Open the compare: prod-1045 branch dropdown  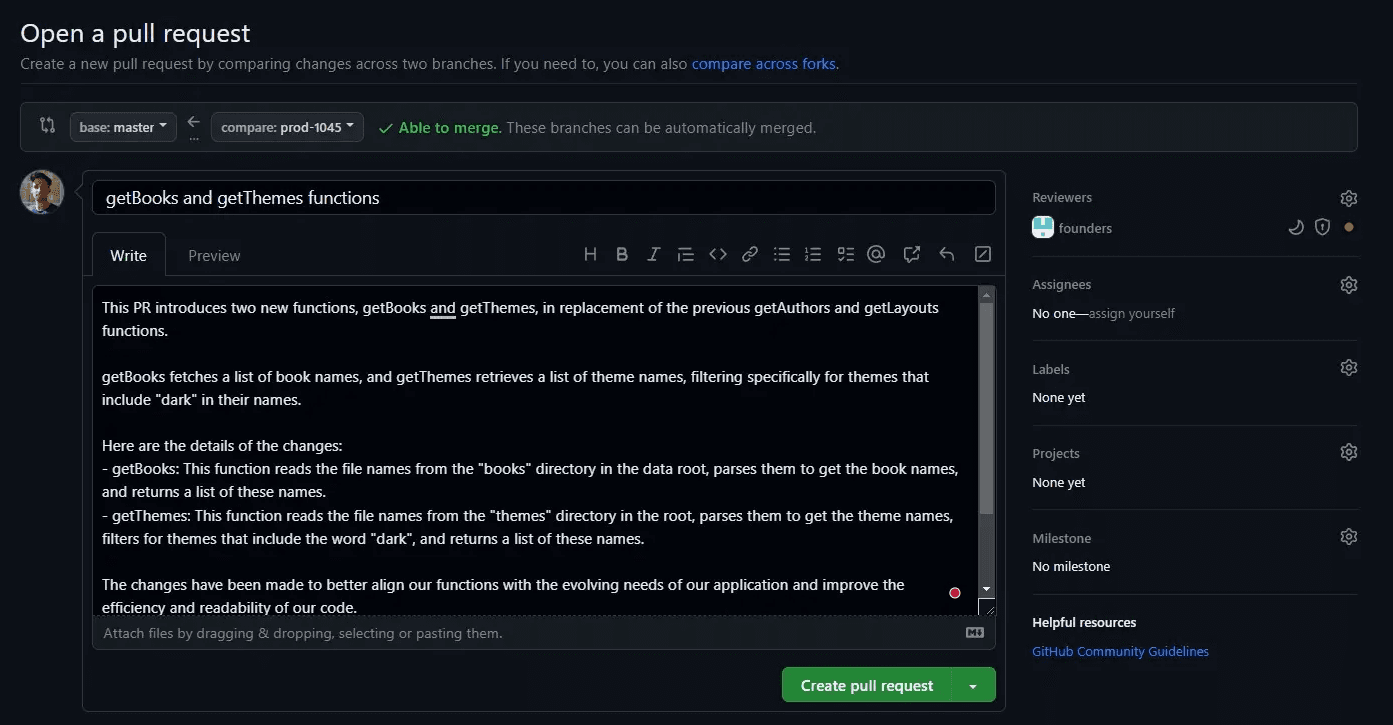coord(287,127)
